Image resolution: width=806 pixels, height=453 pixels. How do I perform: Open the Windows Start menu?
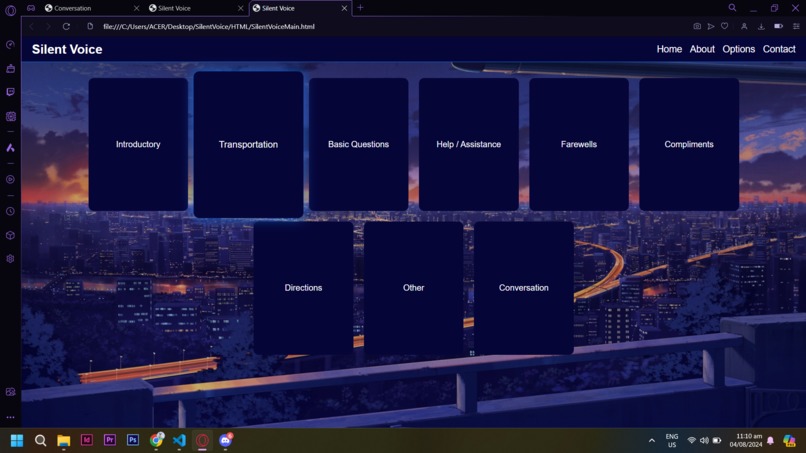(17, 440)
